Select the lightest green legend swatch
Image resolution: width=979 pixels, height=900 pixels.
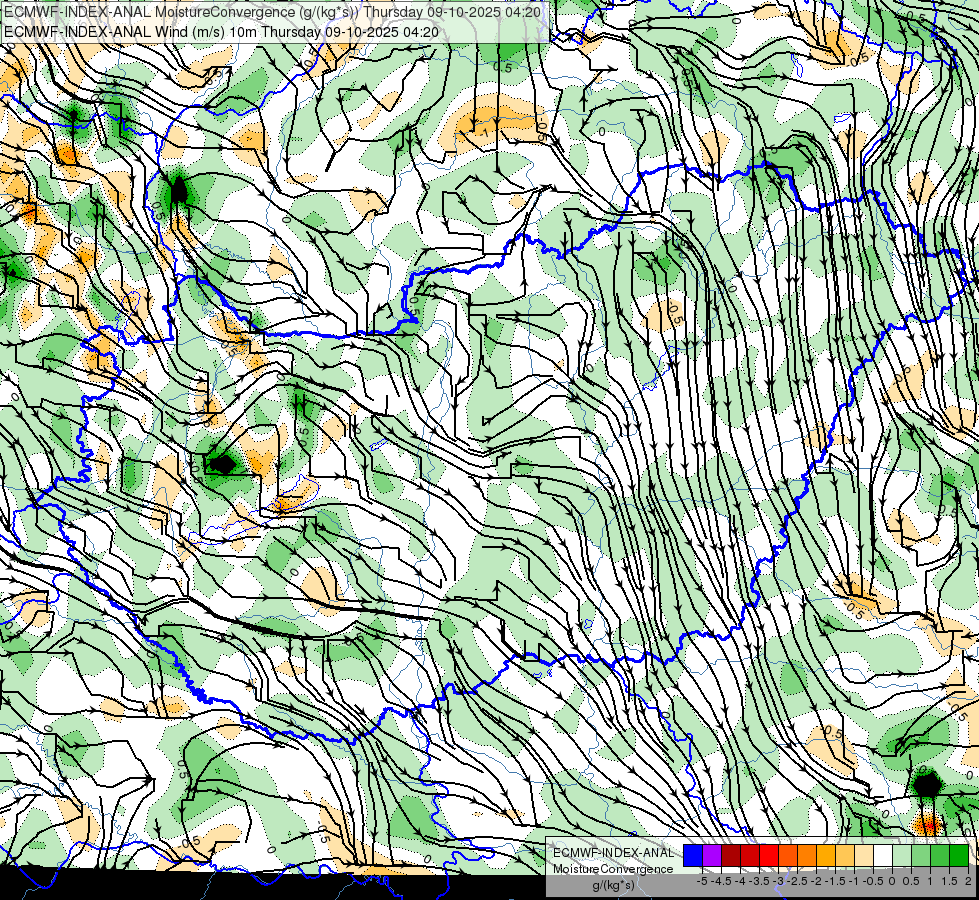pos(902,856)
